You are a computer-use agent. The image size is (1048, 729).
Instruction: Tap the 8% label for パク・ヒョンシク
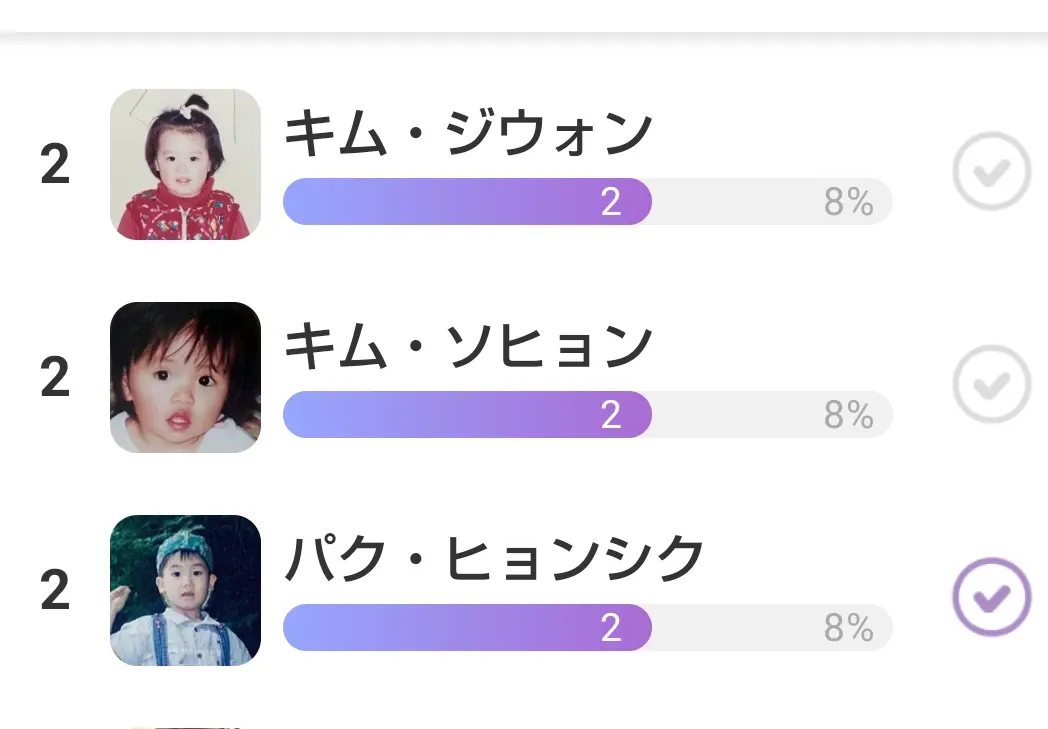[849, 628]
